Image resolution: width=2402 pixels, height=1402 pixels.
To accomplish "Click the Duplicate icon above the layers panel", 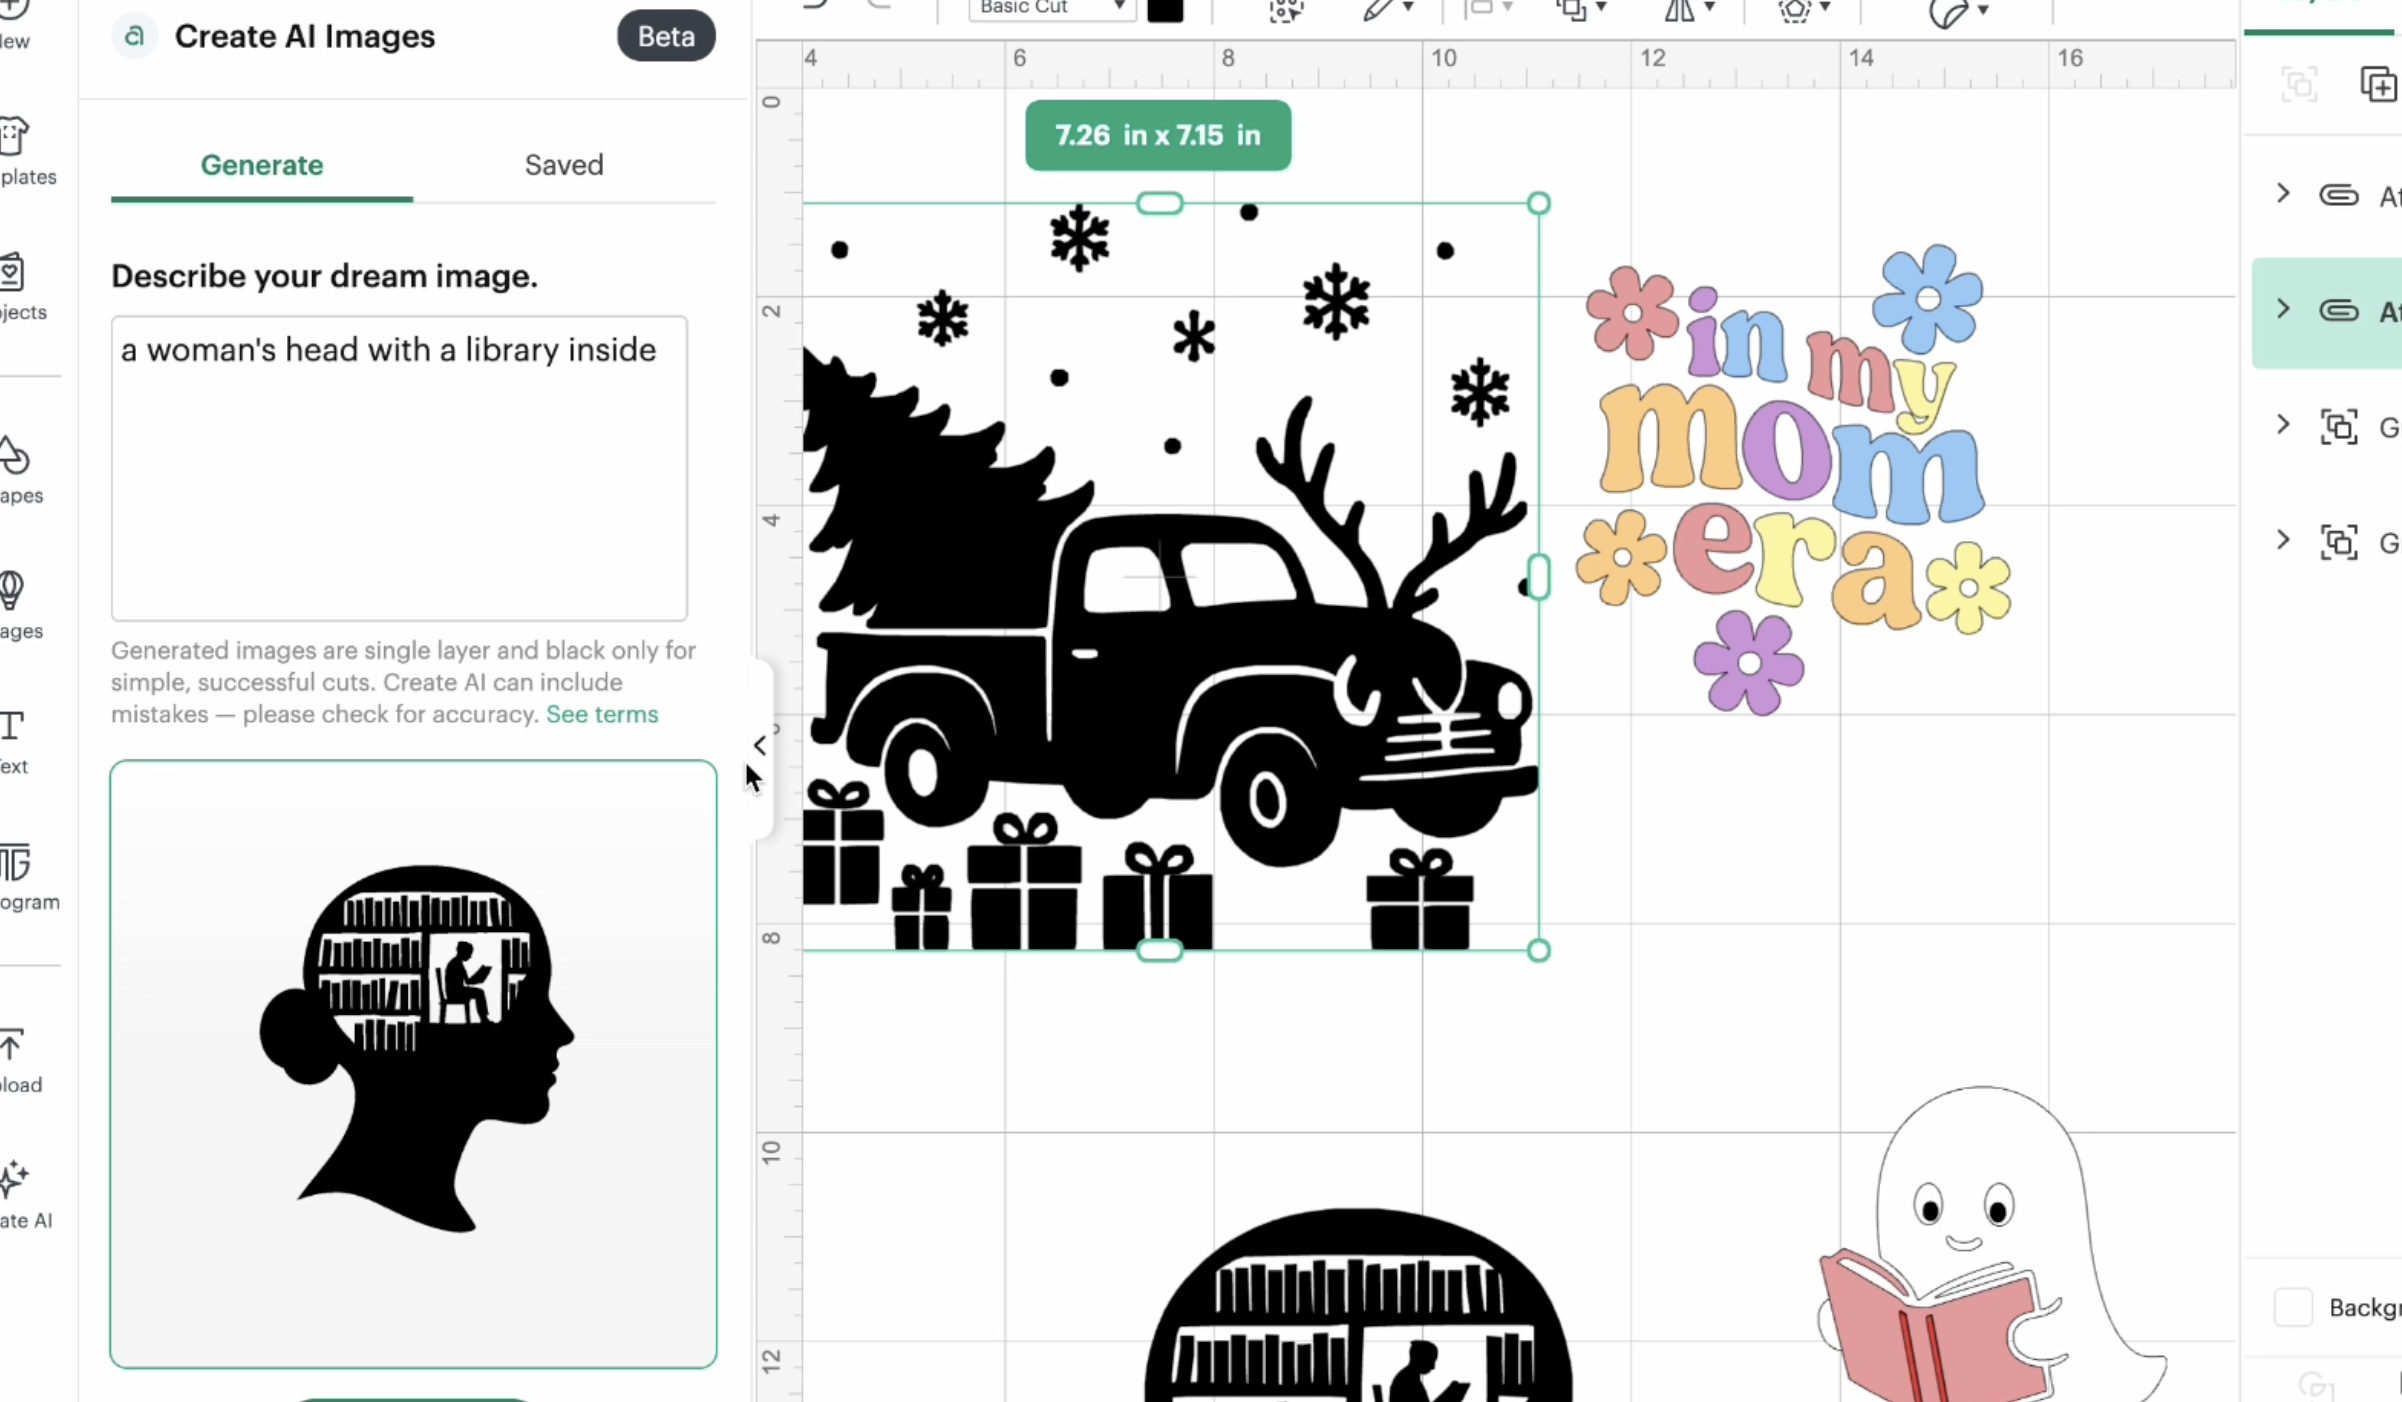I will tap(2379, 84).
